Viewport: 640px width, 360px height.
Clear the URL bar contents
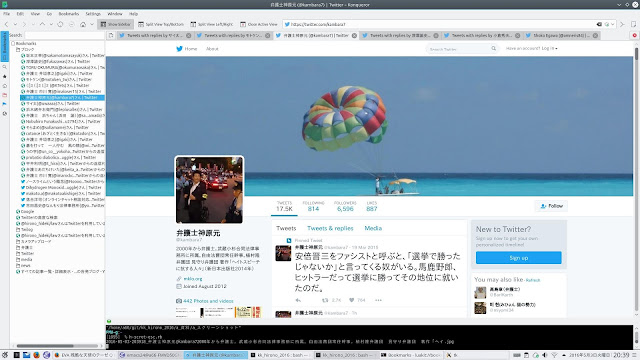click(x=599, y=24)
